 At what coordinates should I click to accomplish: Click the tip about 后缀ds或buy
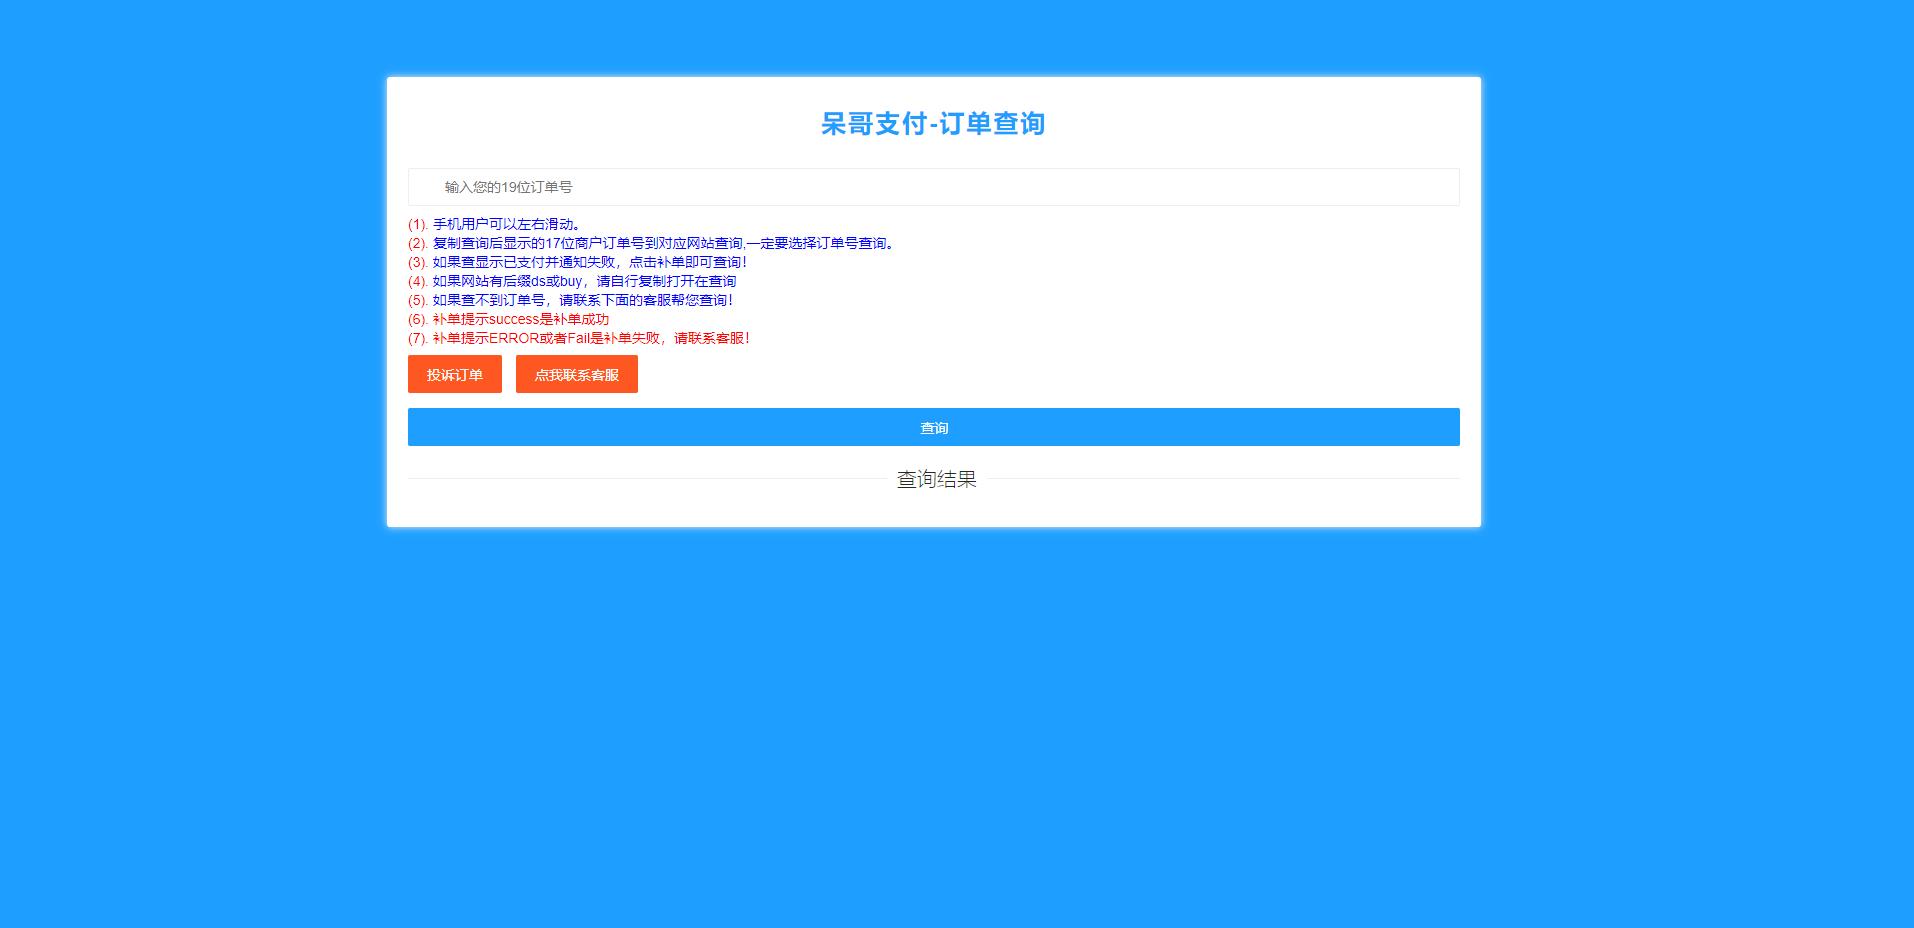[583, 282]
